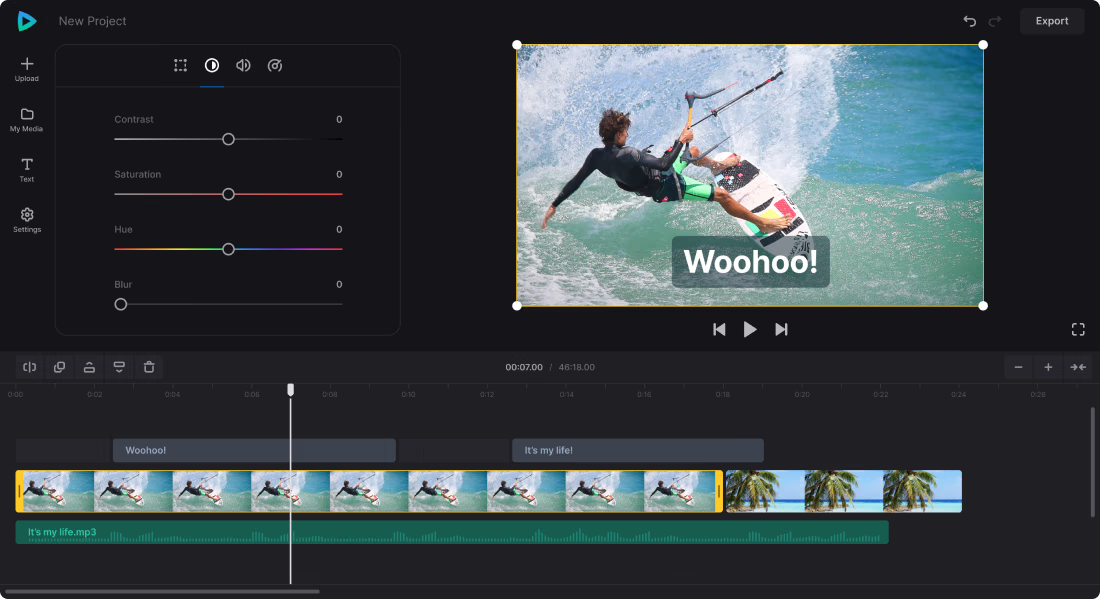Image resolution: width=1100 pixels, height=599 pixels.
Task: Fit timeline clips to the window
Action: pyautogui.click(x=1079, y=367)
